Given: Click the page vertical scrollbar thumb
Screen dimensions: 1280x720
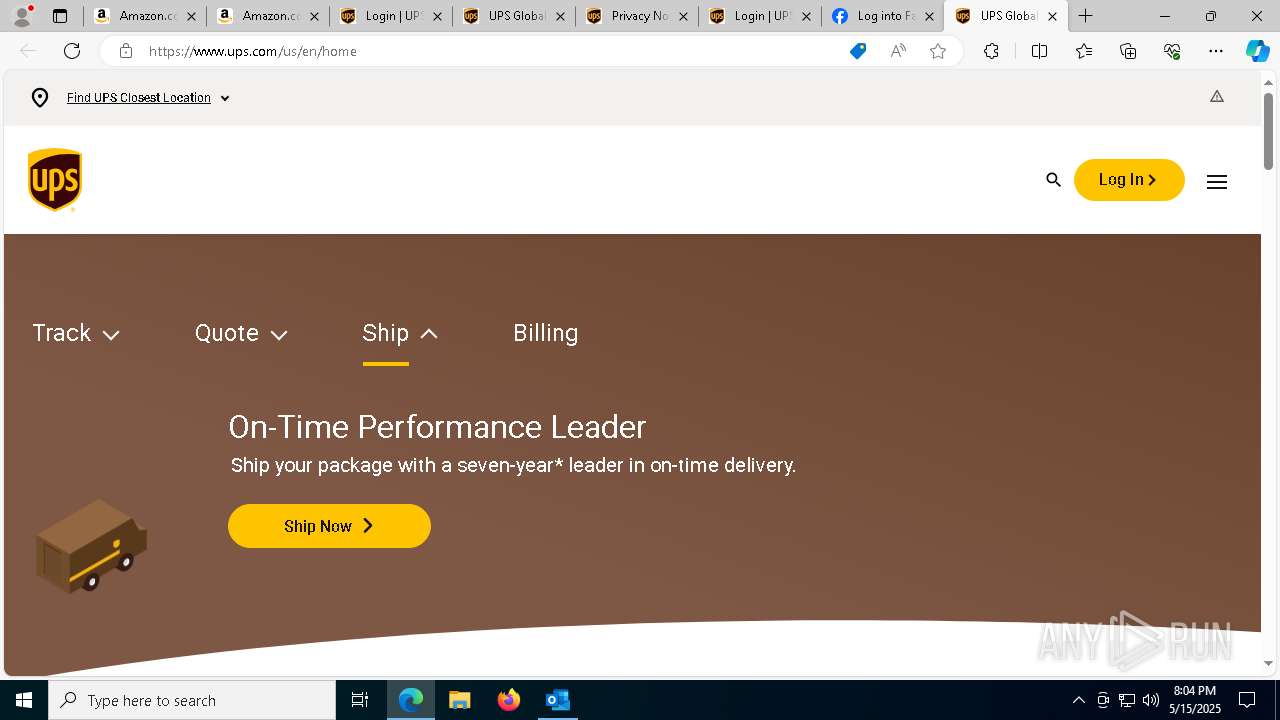Looking at the screenshot, I should 1269,131.
